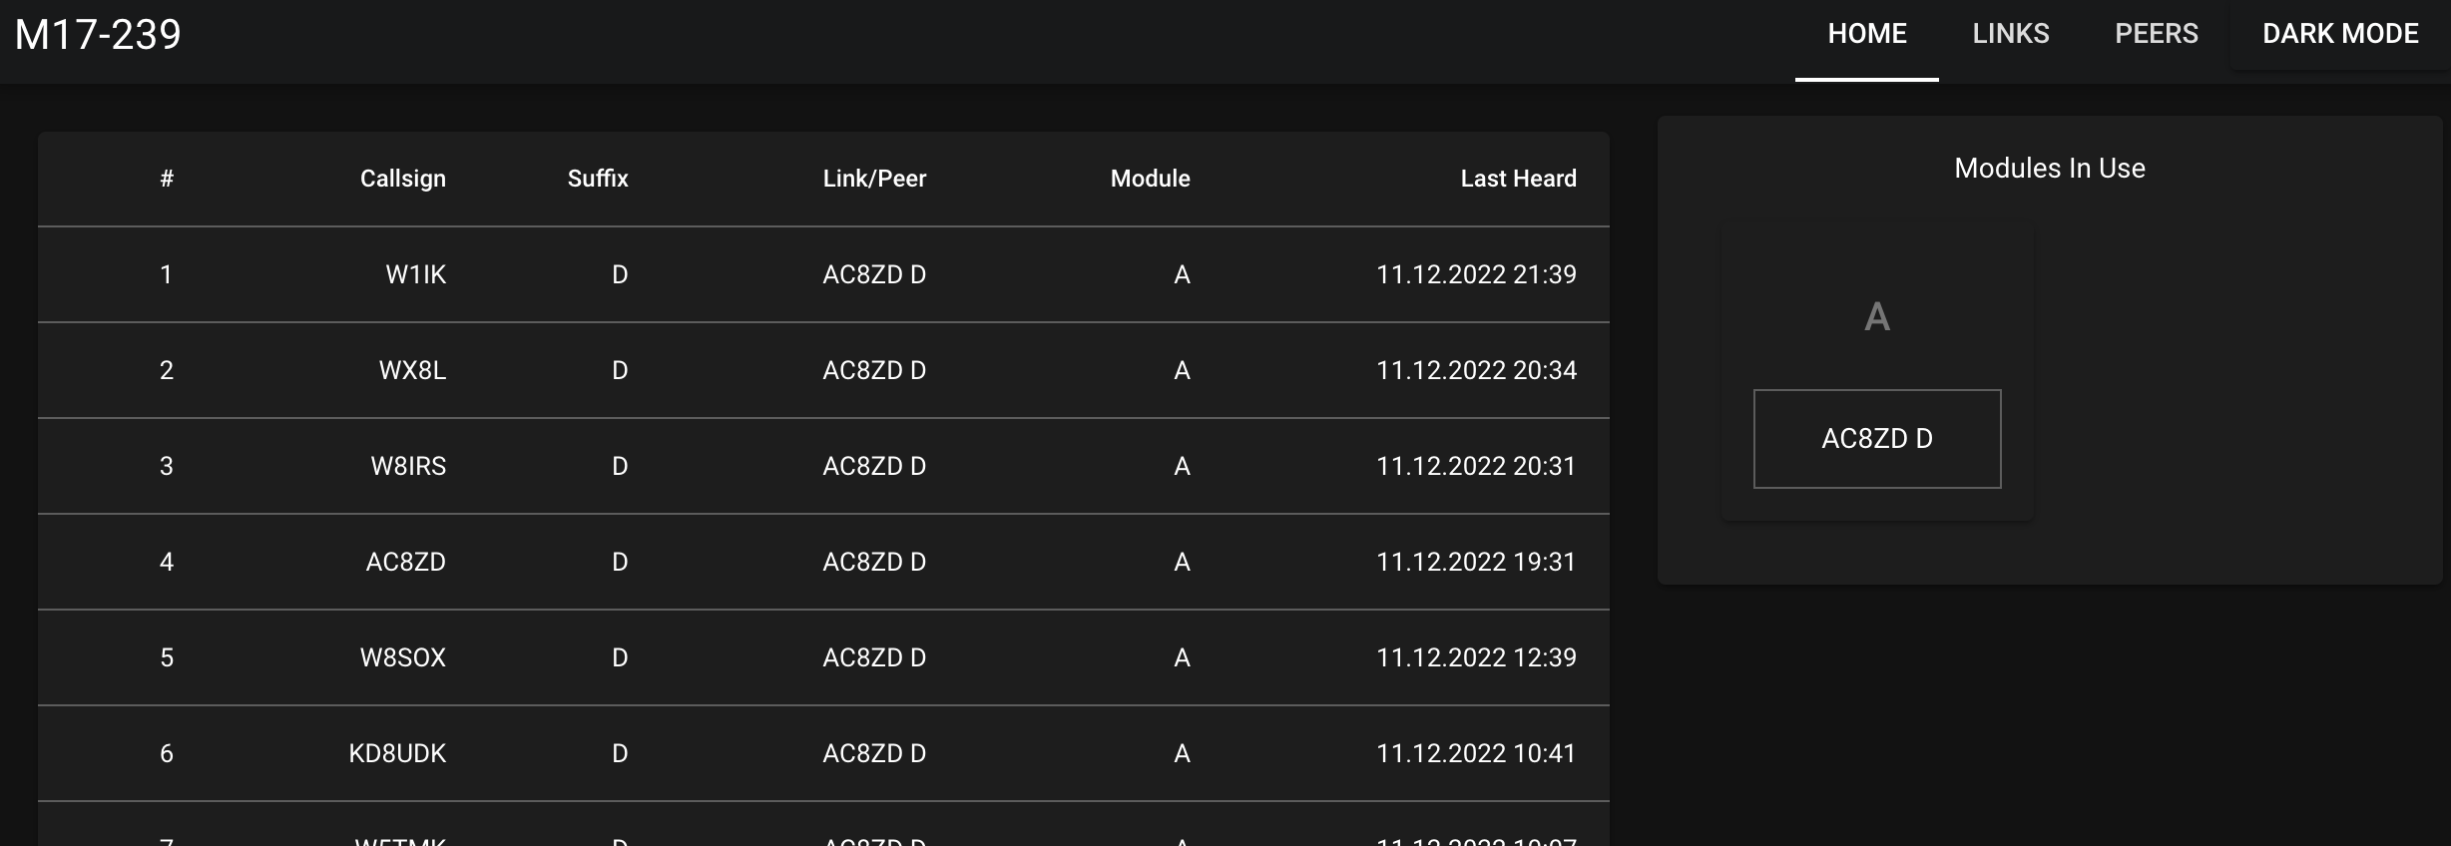Click the Last Heard column header

1517,179
